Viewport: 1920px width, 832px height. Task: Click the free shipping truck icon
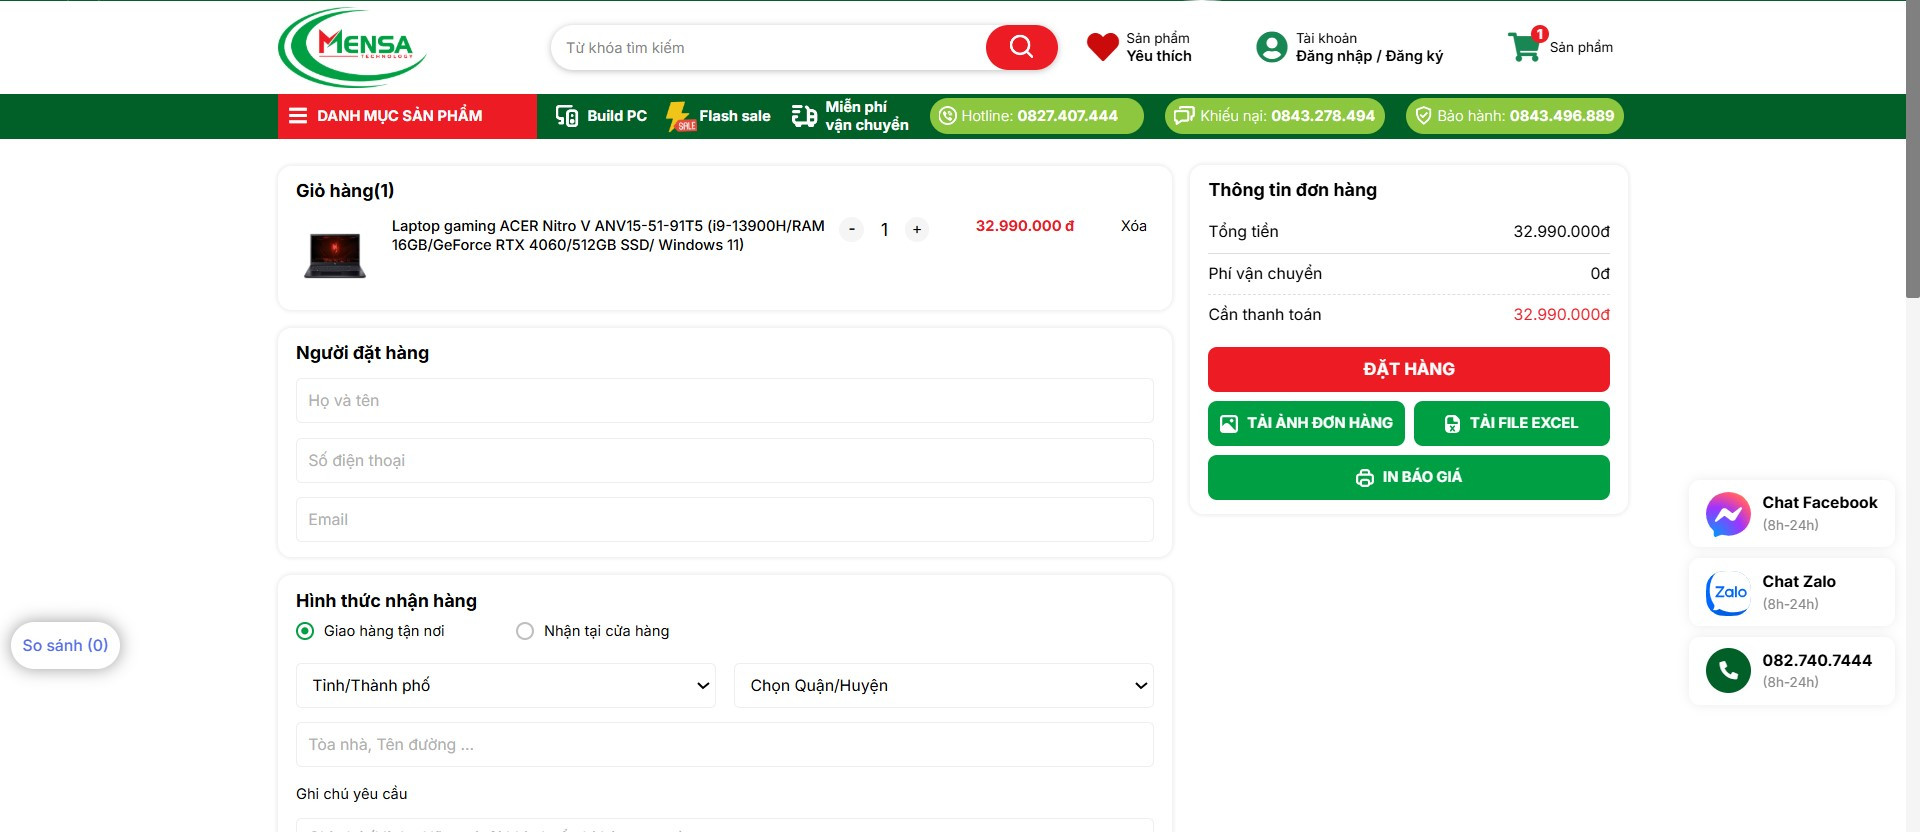pos(804,116)
